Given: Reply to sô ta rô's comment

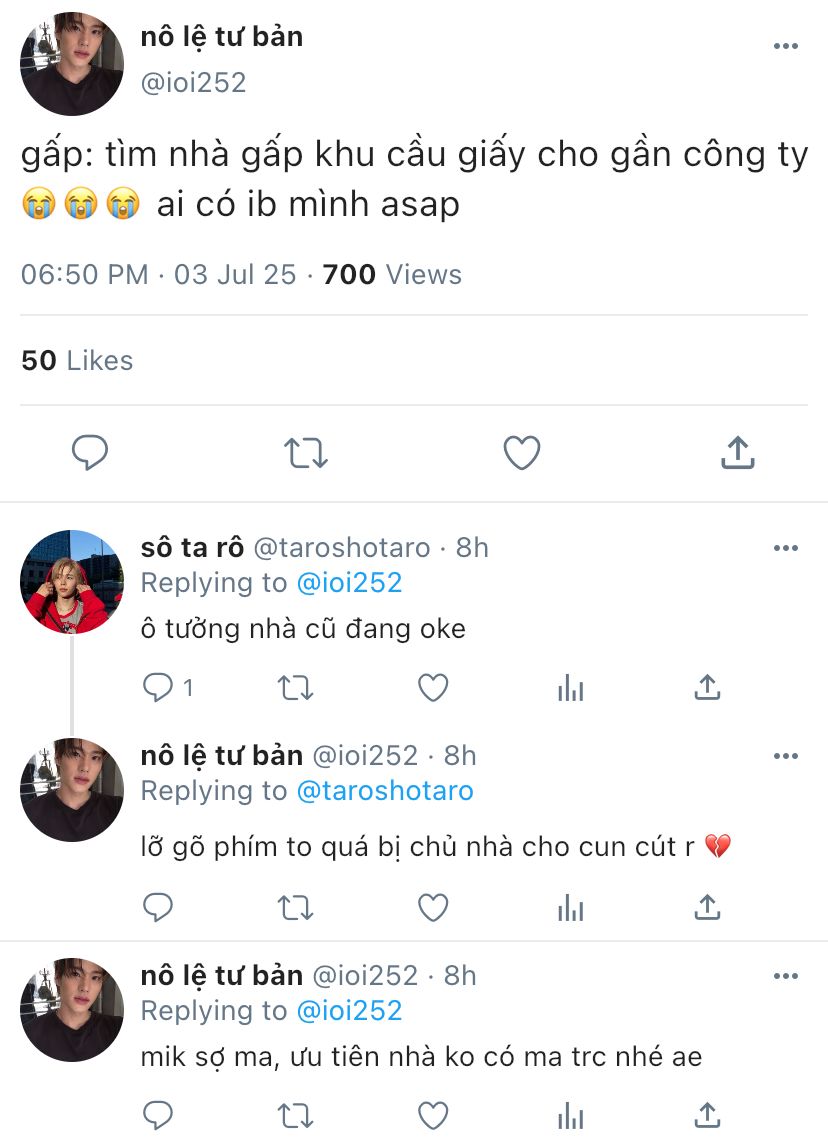Looking at the screenshot, I should (159, 687).
